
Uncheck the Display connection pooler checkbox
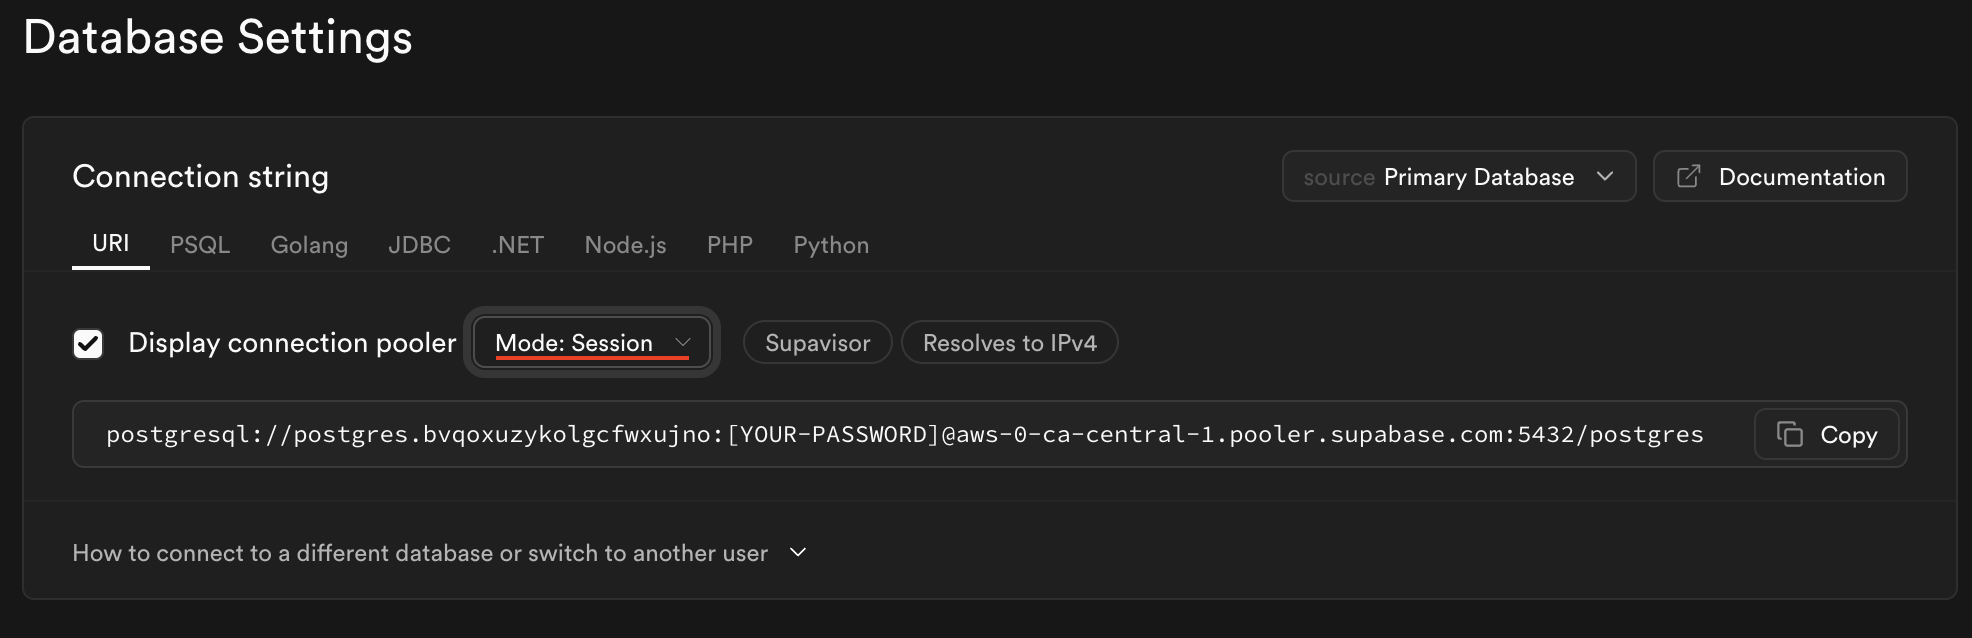click(88, 344)
